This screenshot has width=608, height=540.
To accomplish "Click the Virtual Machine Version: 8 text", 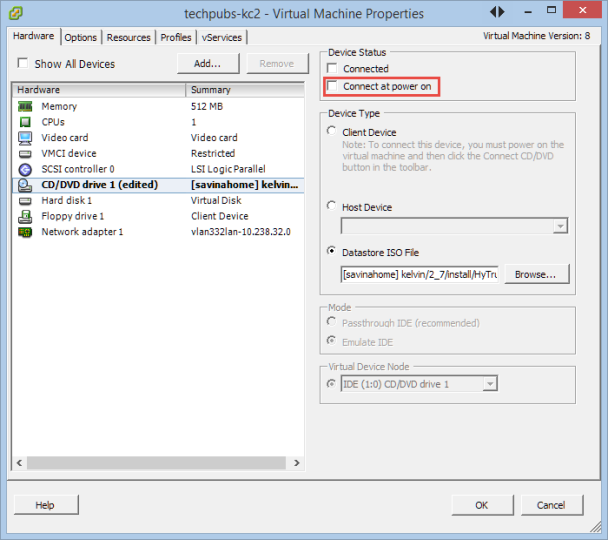I will [x=536, y=36].
